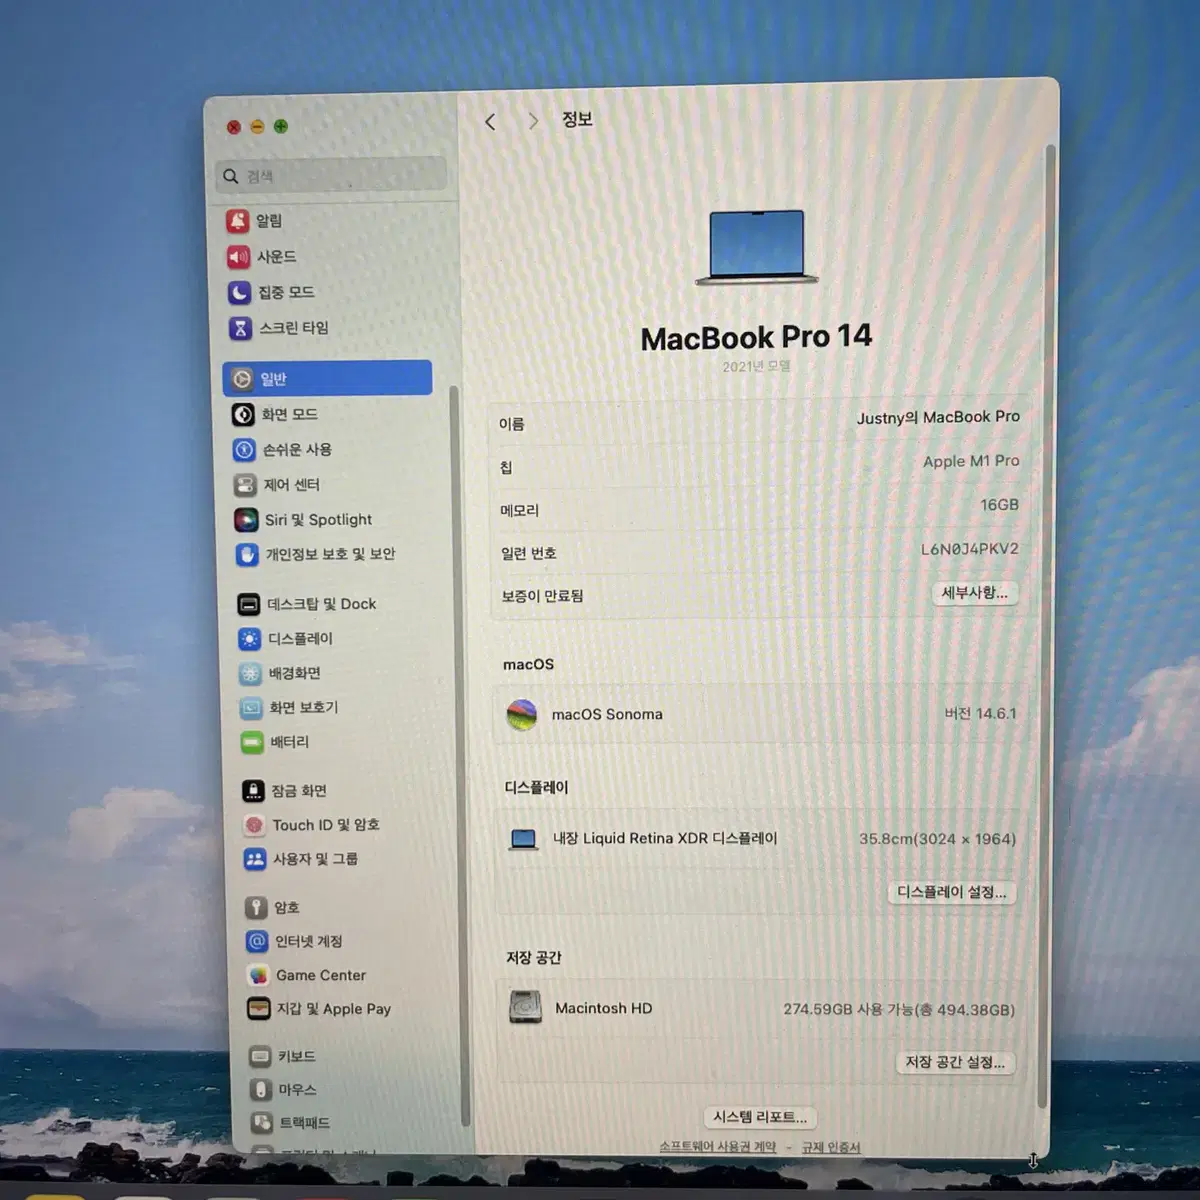Open the Game Center icon
The image size is (1200, 1200).
pos(258,975)
